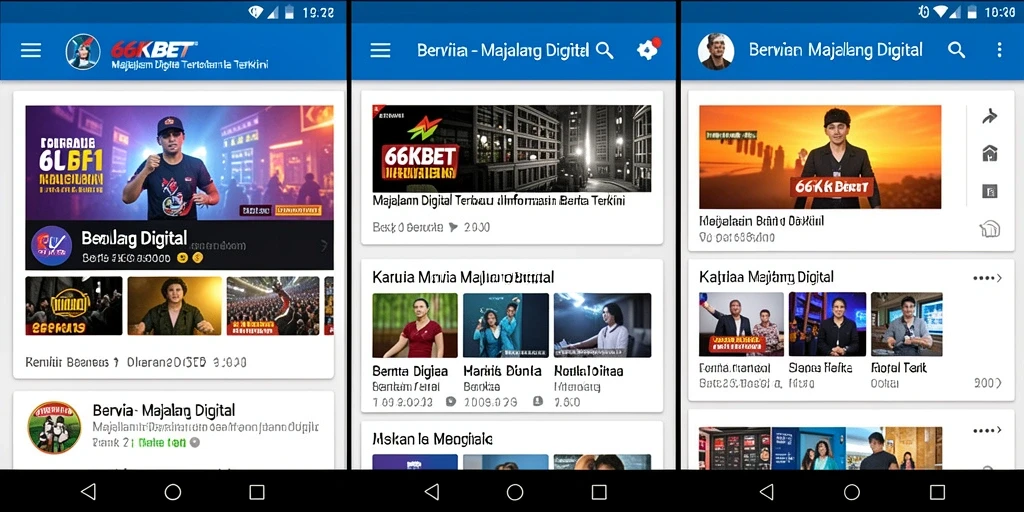The width and height of the screenshot is (1024, 512).
Task: Open the hamburger menu on the left phone
Action: tap(31, 51)
